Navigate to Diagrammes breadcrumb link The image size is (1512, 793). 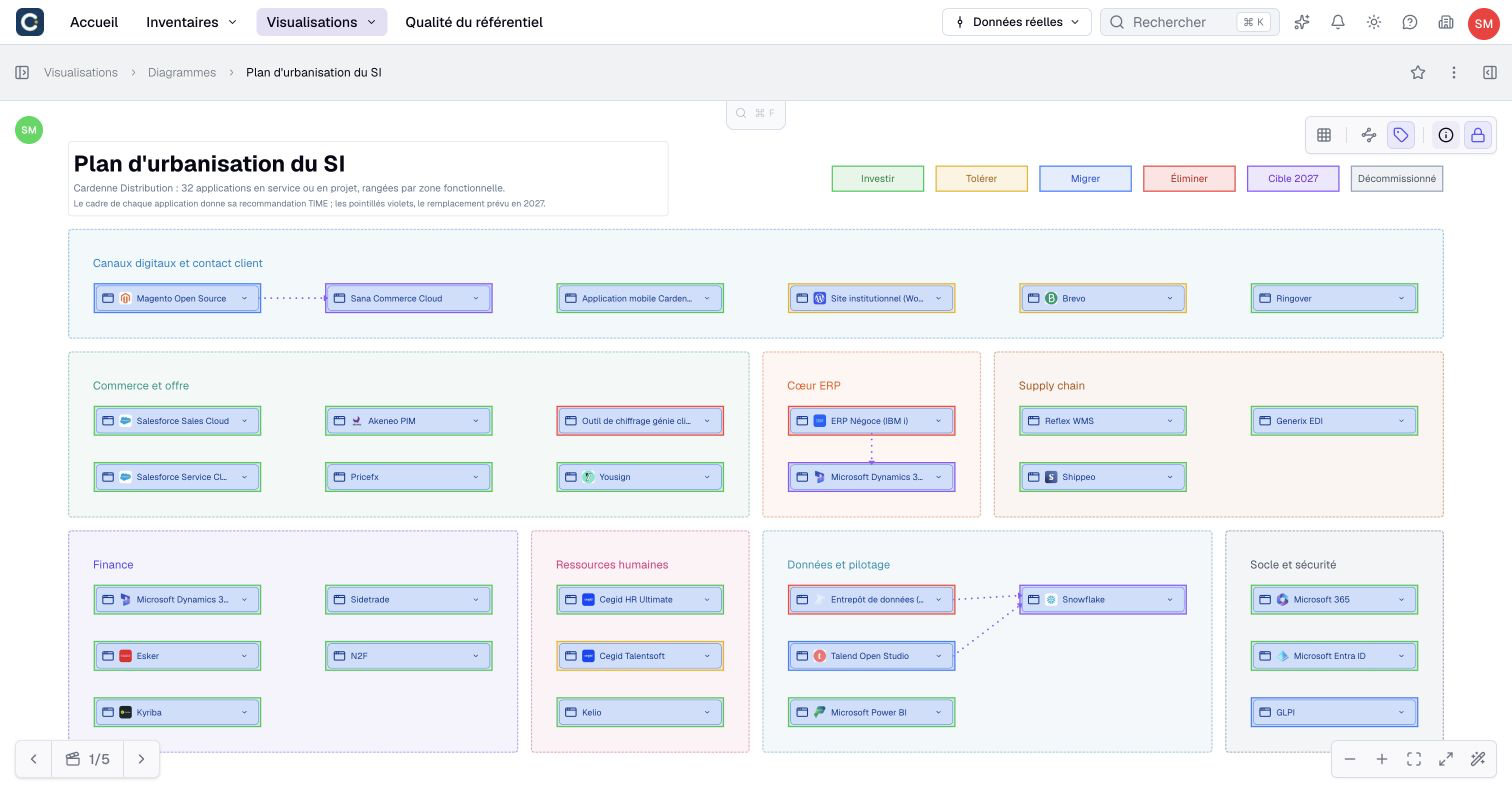pos(182,72)
